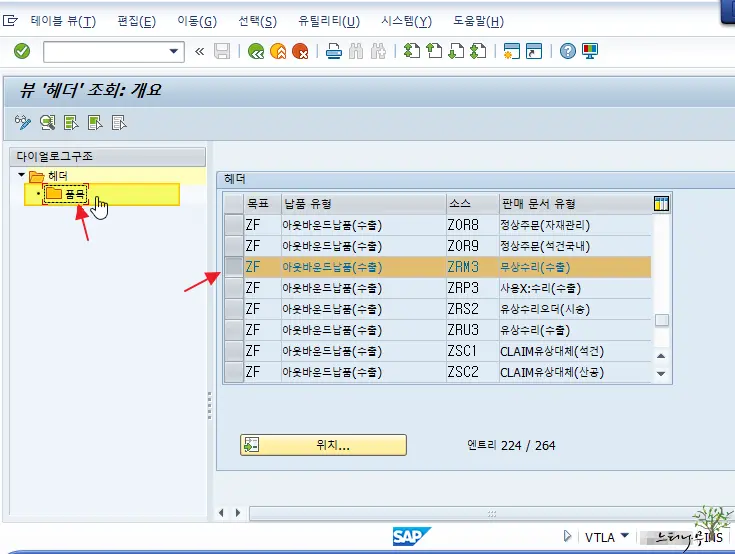Select the 헤더 folder in dialog structure

[x=49, y=176]
